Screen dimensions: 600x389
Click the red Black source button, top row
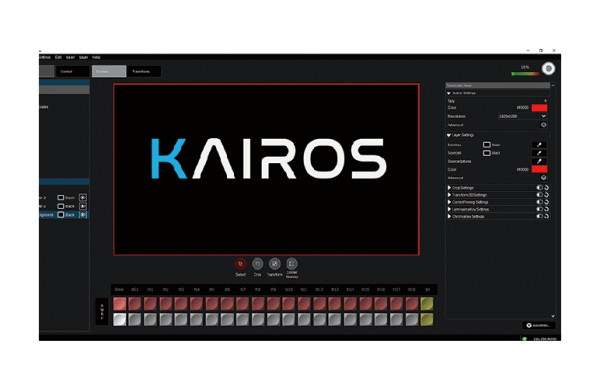pyautogui.click(x=119, y=304)
